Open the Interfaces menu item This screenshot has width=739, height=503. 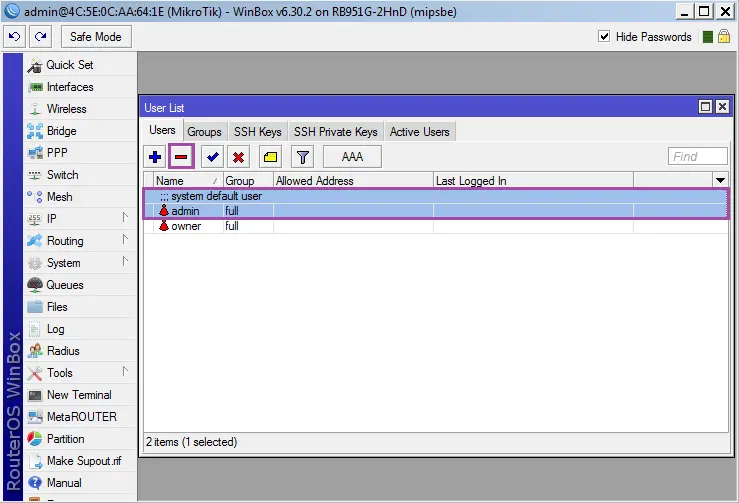coord(80,87)
